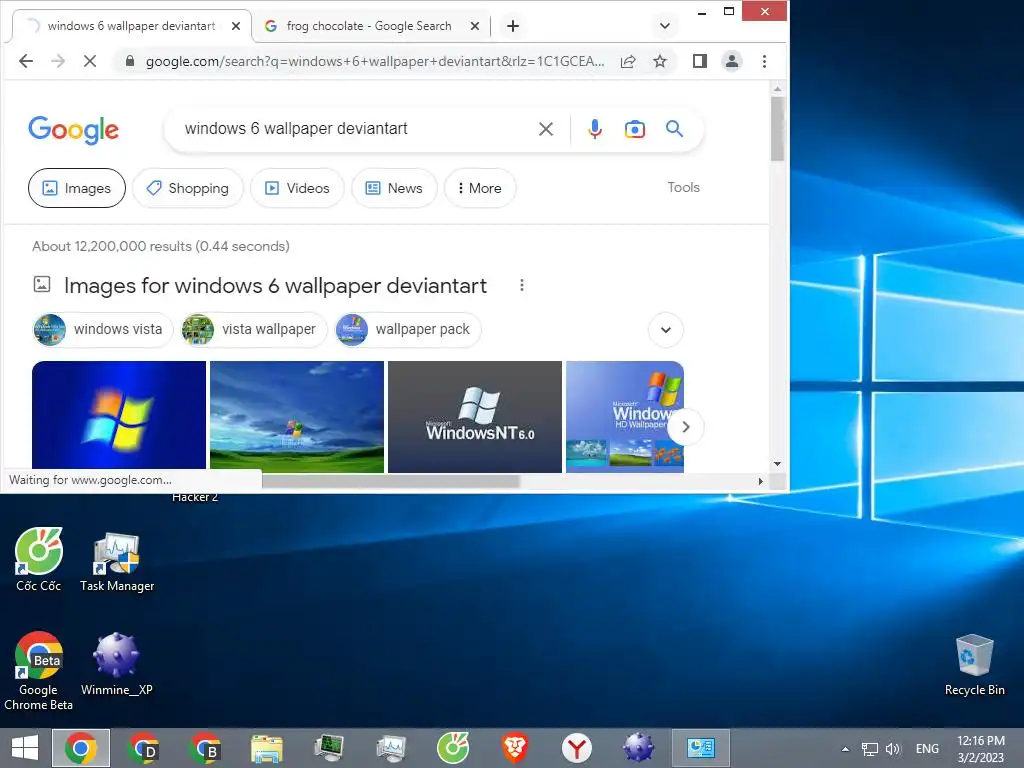Click the minesweeper taskbar icon
The height and width of the screenshot is (768, 1024).
pos(638,748)
